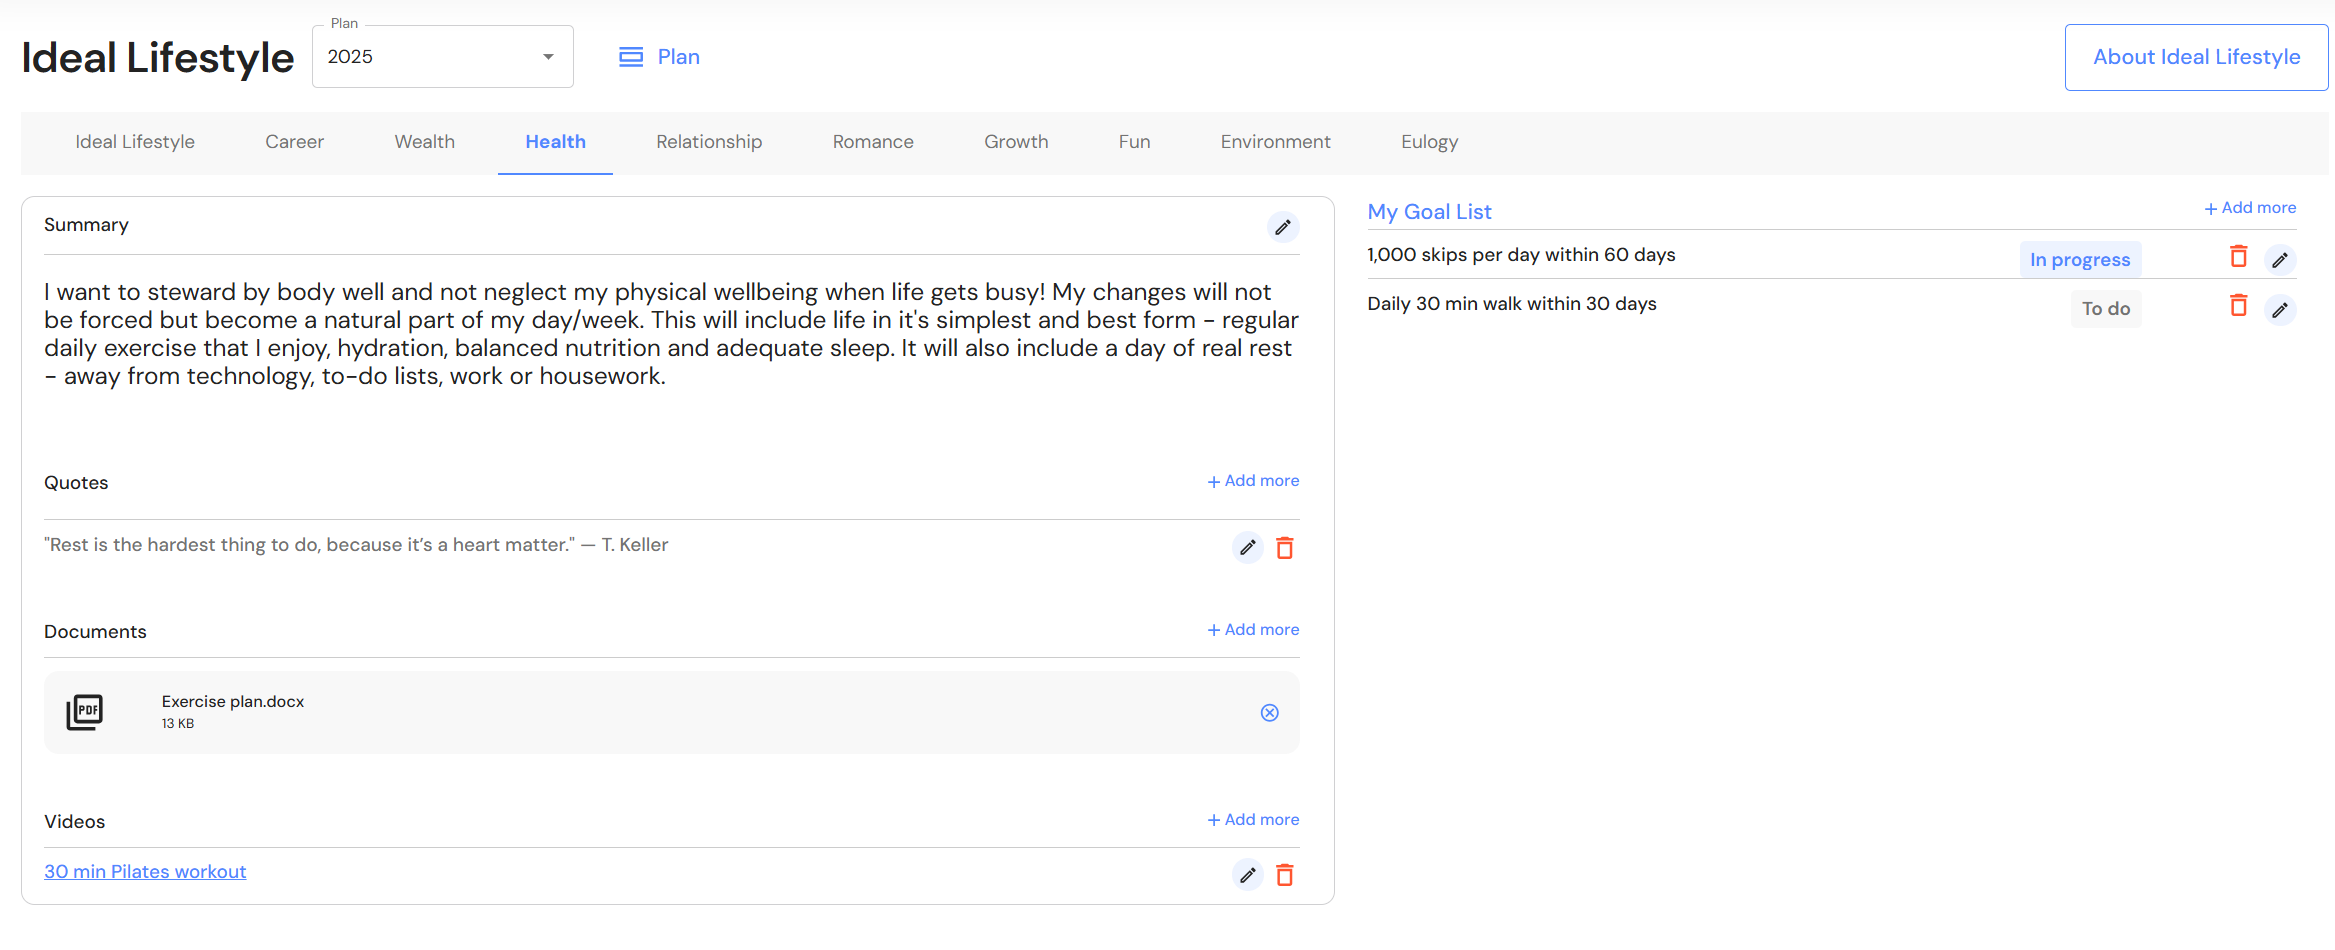
Task: Add more quotes
Action: click(x=1253, y=481)
